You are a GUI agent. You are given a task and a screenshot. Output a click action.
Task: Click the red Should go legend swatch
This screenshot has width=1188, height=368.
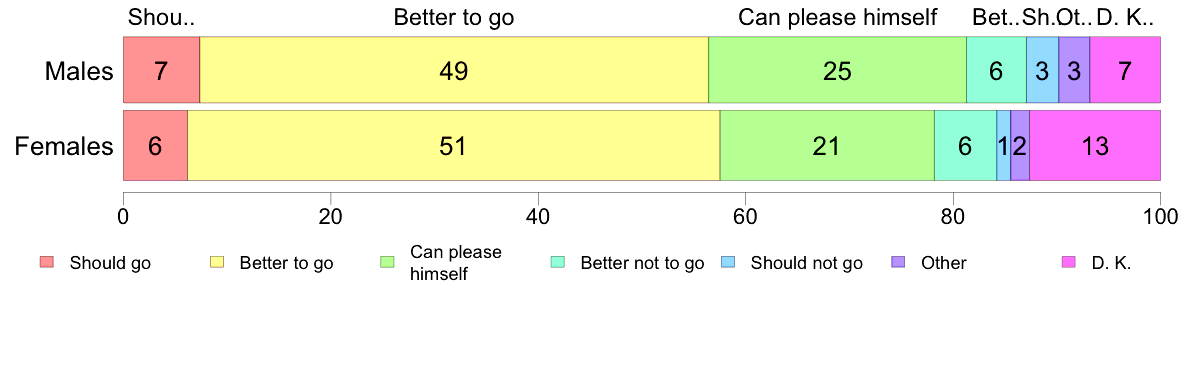(x=47, y=263)
